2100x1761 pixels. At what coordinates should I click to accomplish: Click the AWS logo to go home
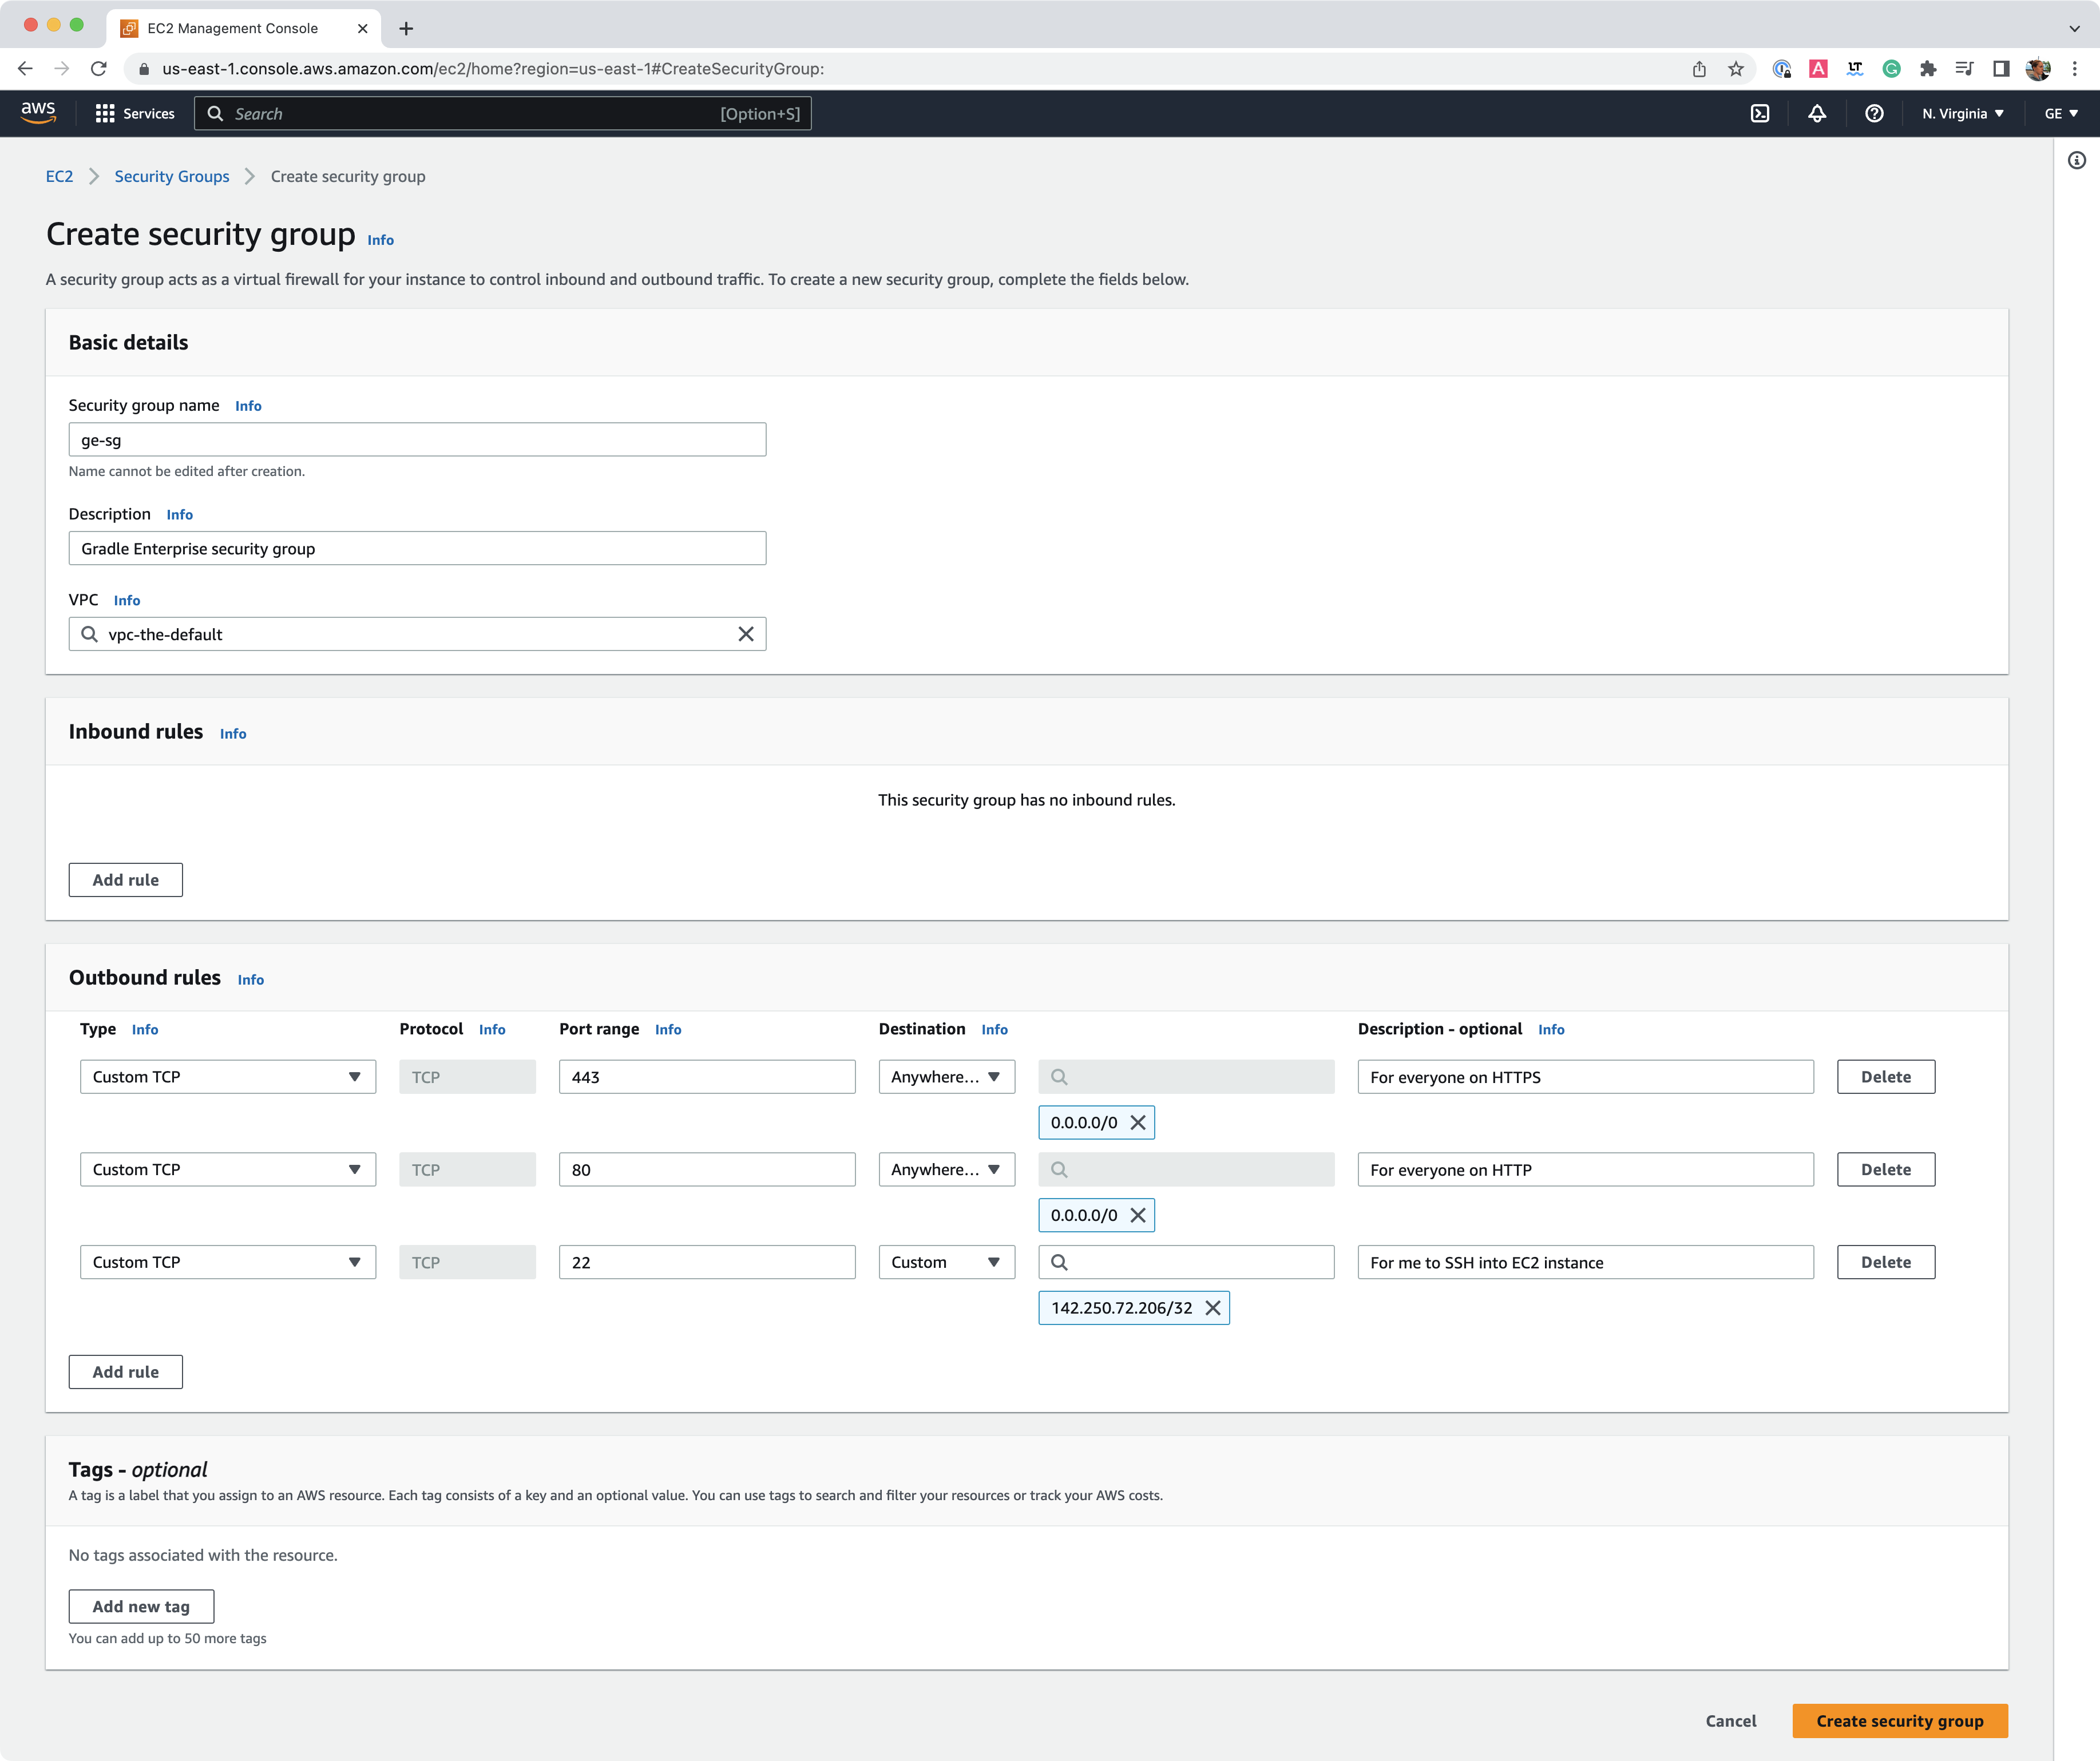(38, 113)
